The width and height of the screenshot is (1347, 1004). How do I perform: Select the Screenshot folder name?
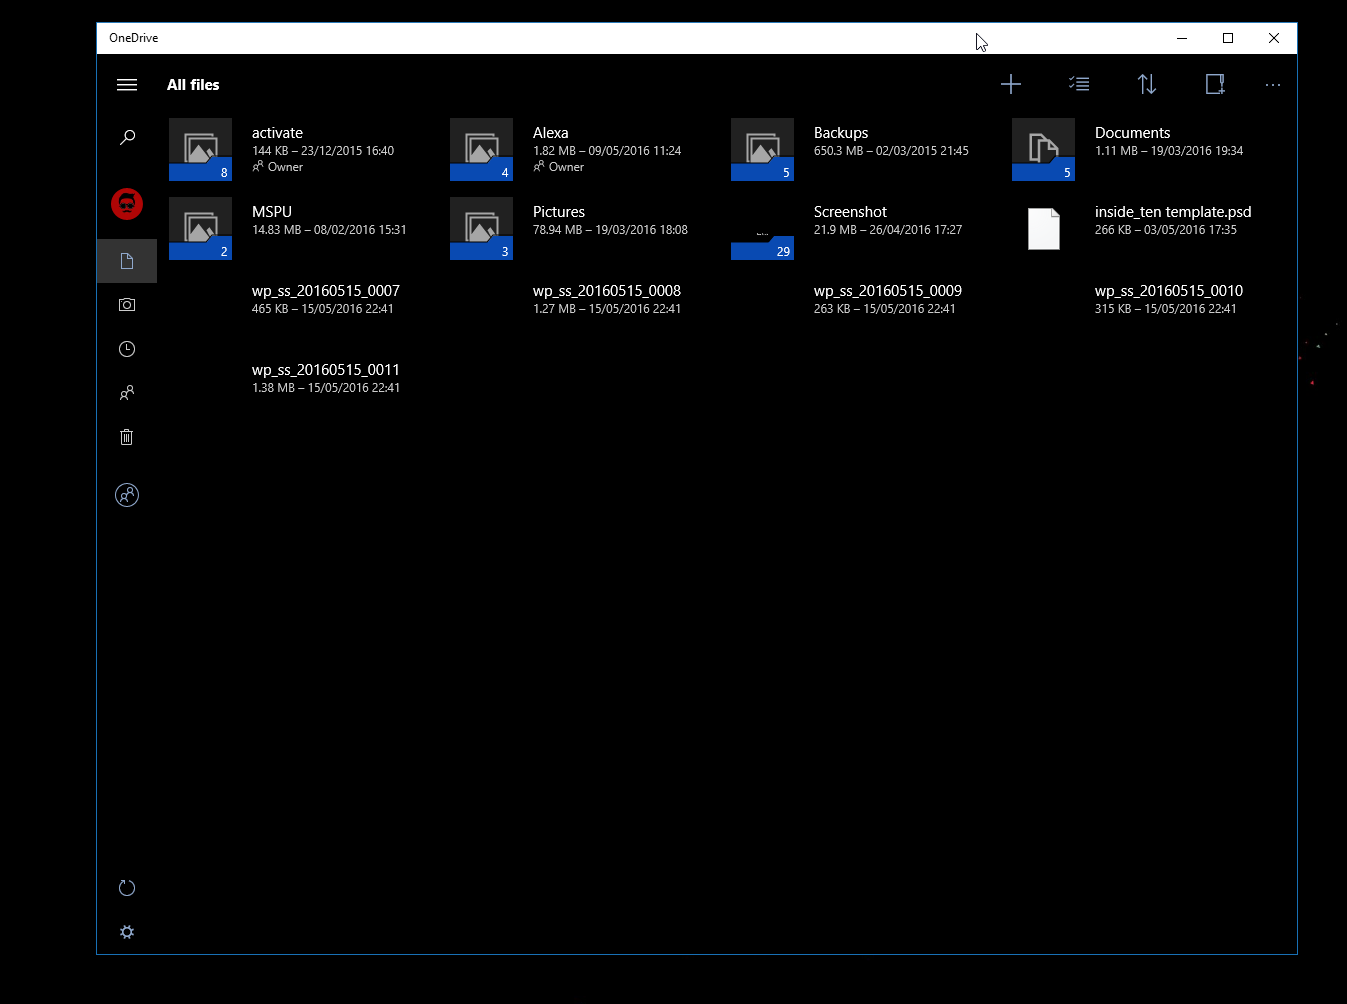tap(850, 212)
